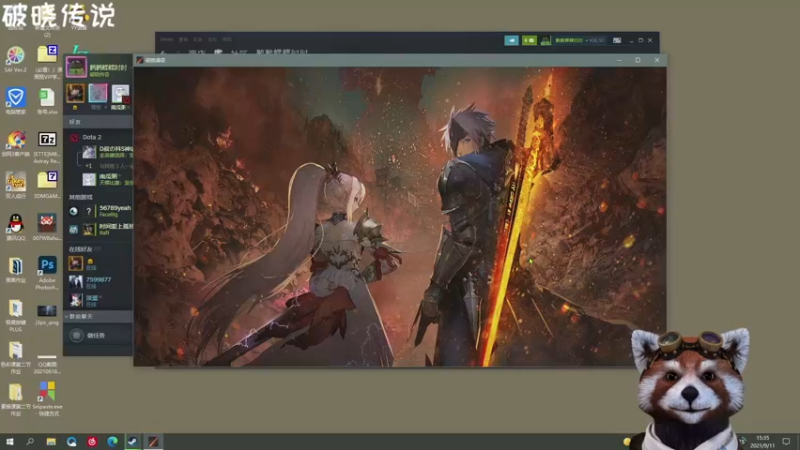Open the Steam menu in the Steam window
800x450 pixels.
click(167, 39)
